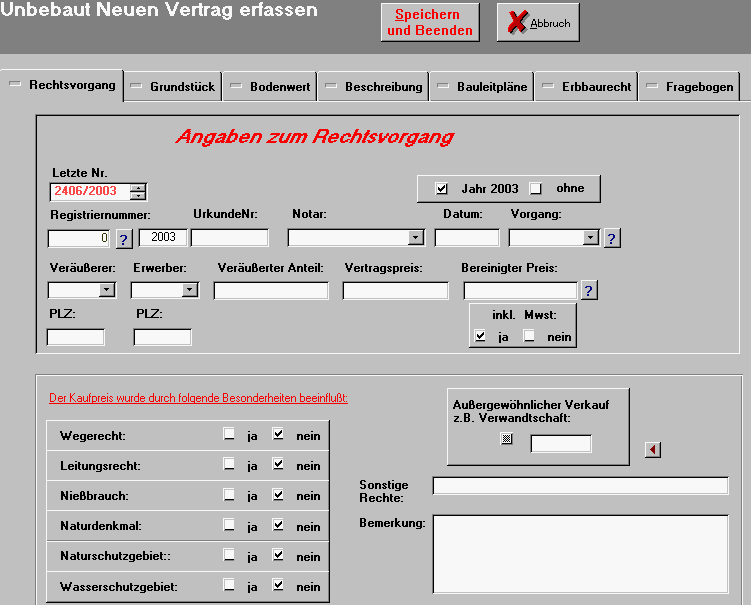Check Naturdenkmal ja checkbox

tap(229, 525)
